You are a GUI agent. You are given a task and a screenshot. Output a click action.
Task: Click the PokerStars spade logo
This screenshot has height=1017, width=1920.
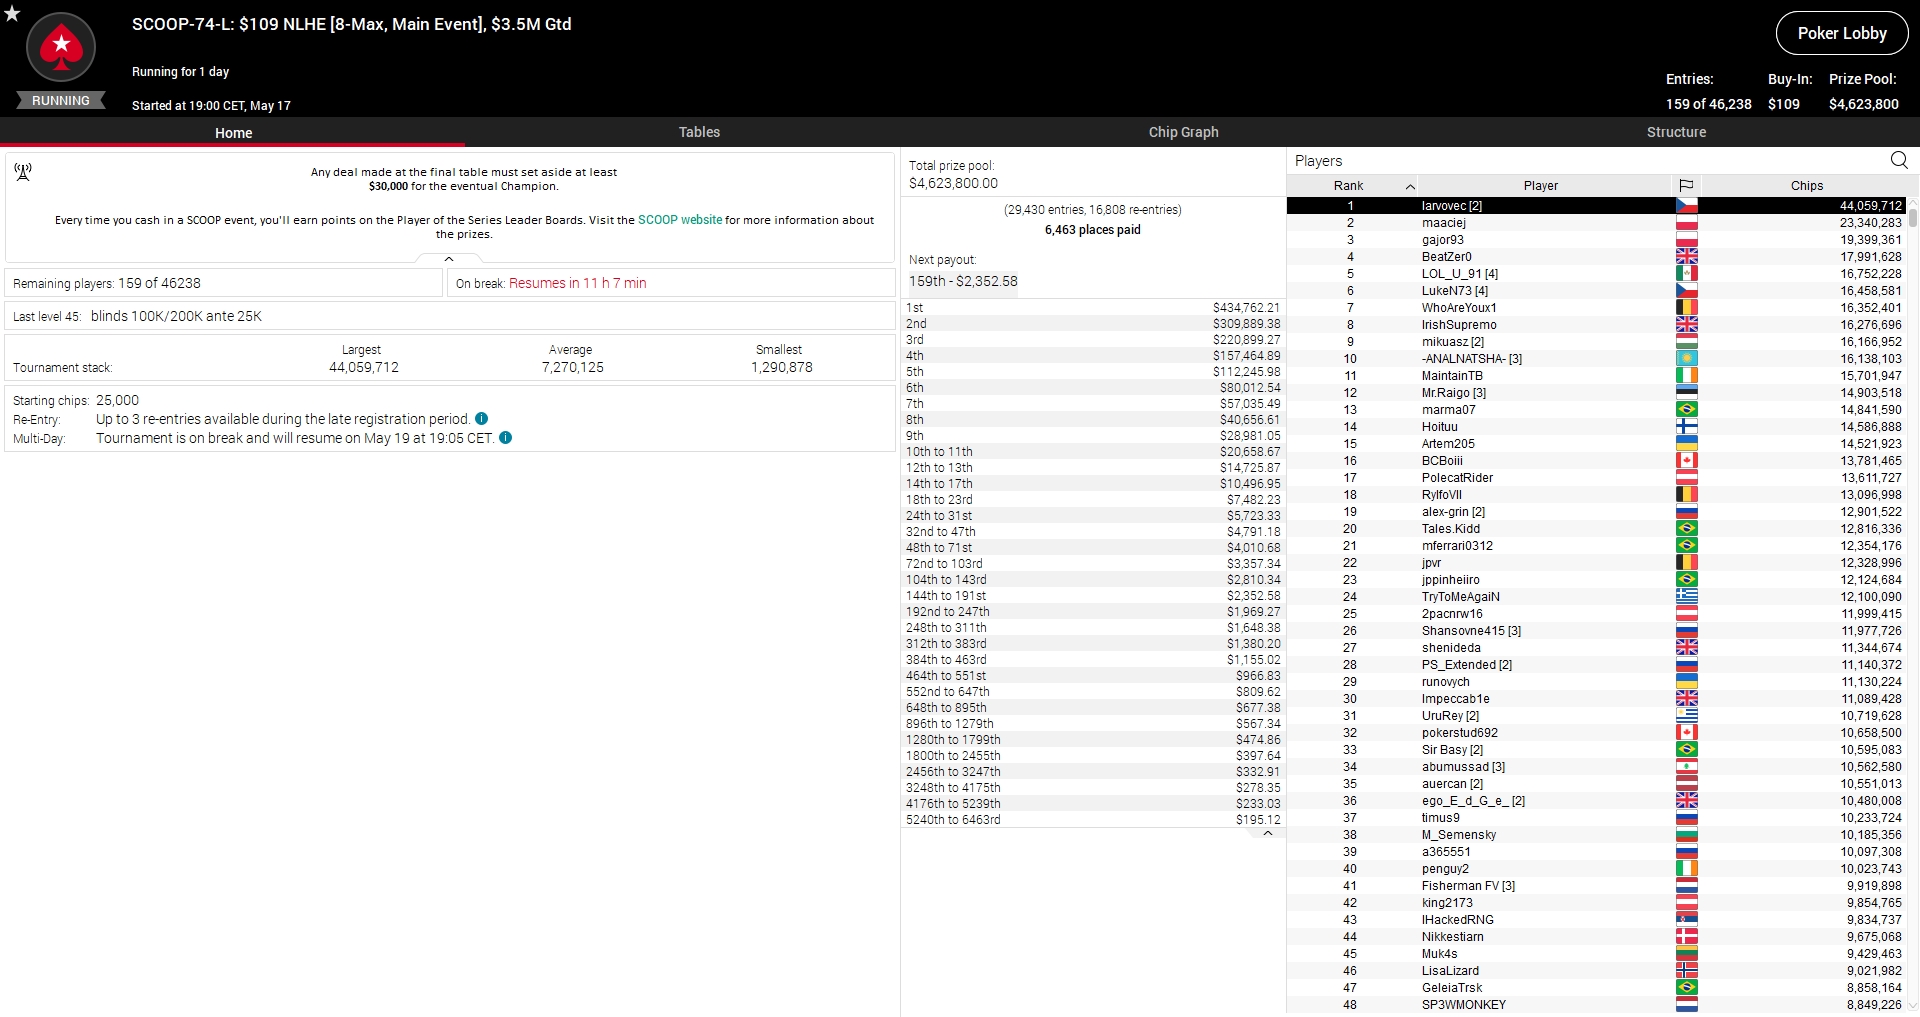(x=61, y=47)
